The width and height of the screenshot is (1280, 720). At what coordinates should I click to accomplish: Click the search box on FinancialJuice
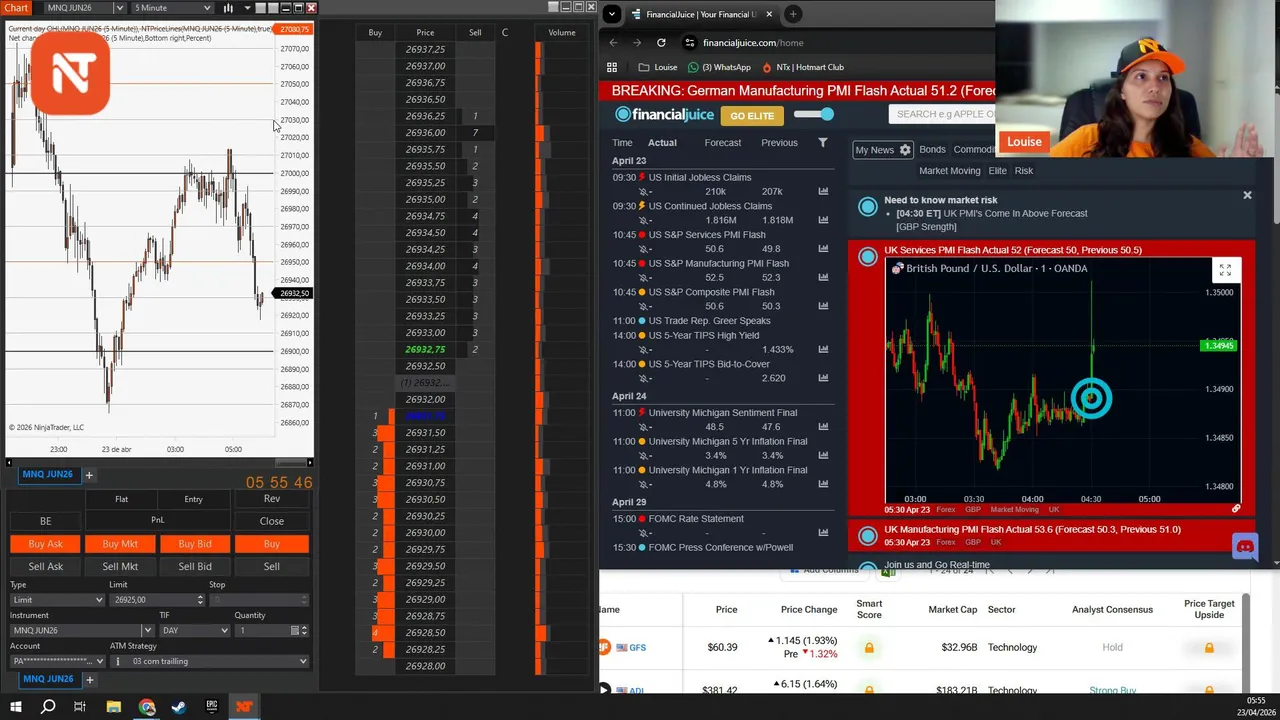coord(941,114)
